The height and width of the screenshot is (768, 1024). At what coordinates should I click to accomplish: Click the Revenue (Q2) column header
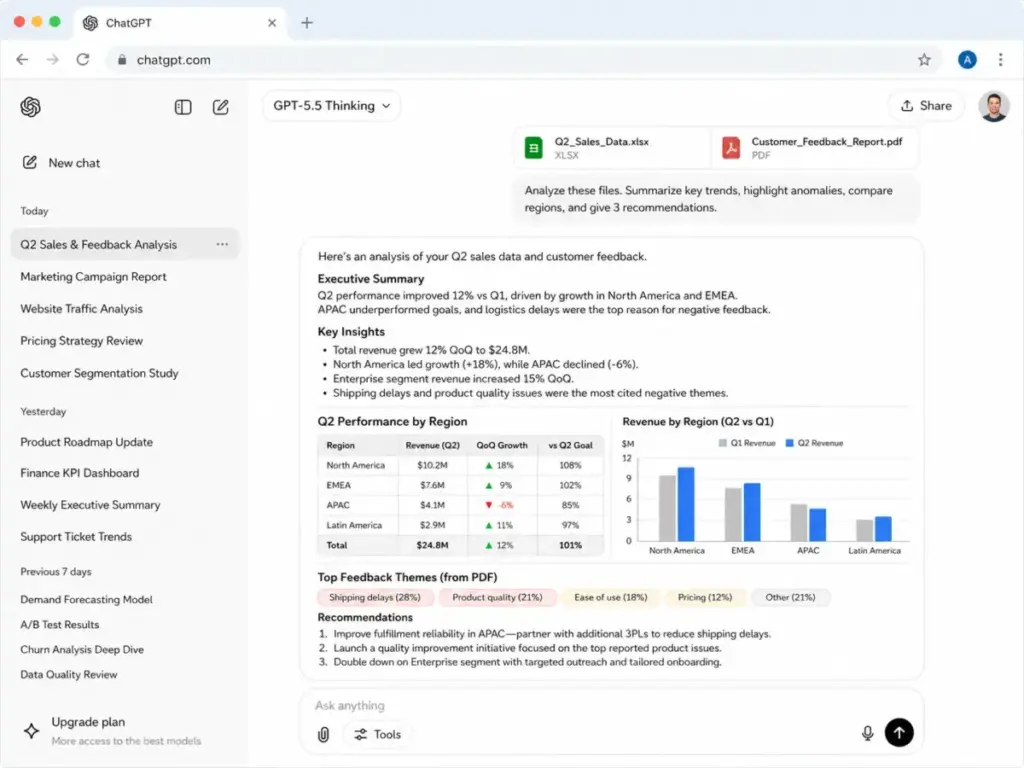coord(432,445)
